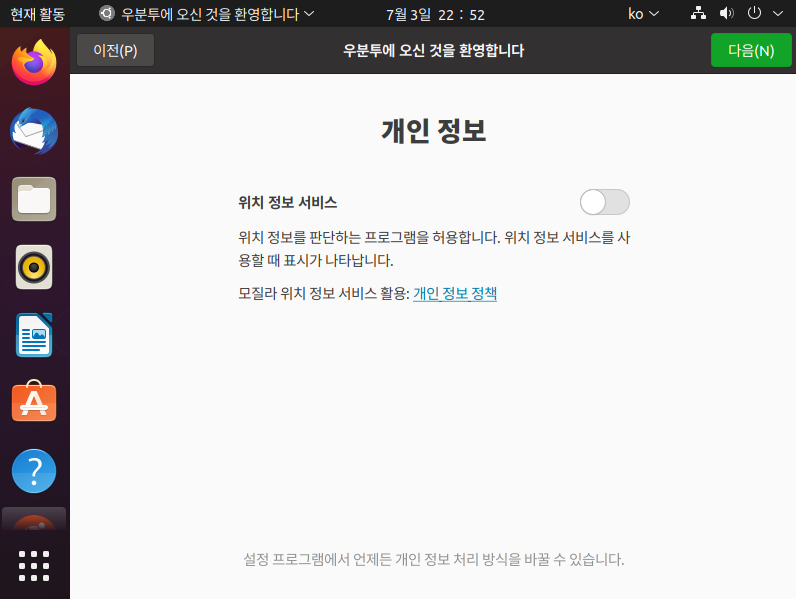Click the volume speaker icon in top bar

[x=726, y=13]
